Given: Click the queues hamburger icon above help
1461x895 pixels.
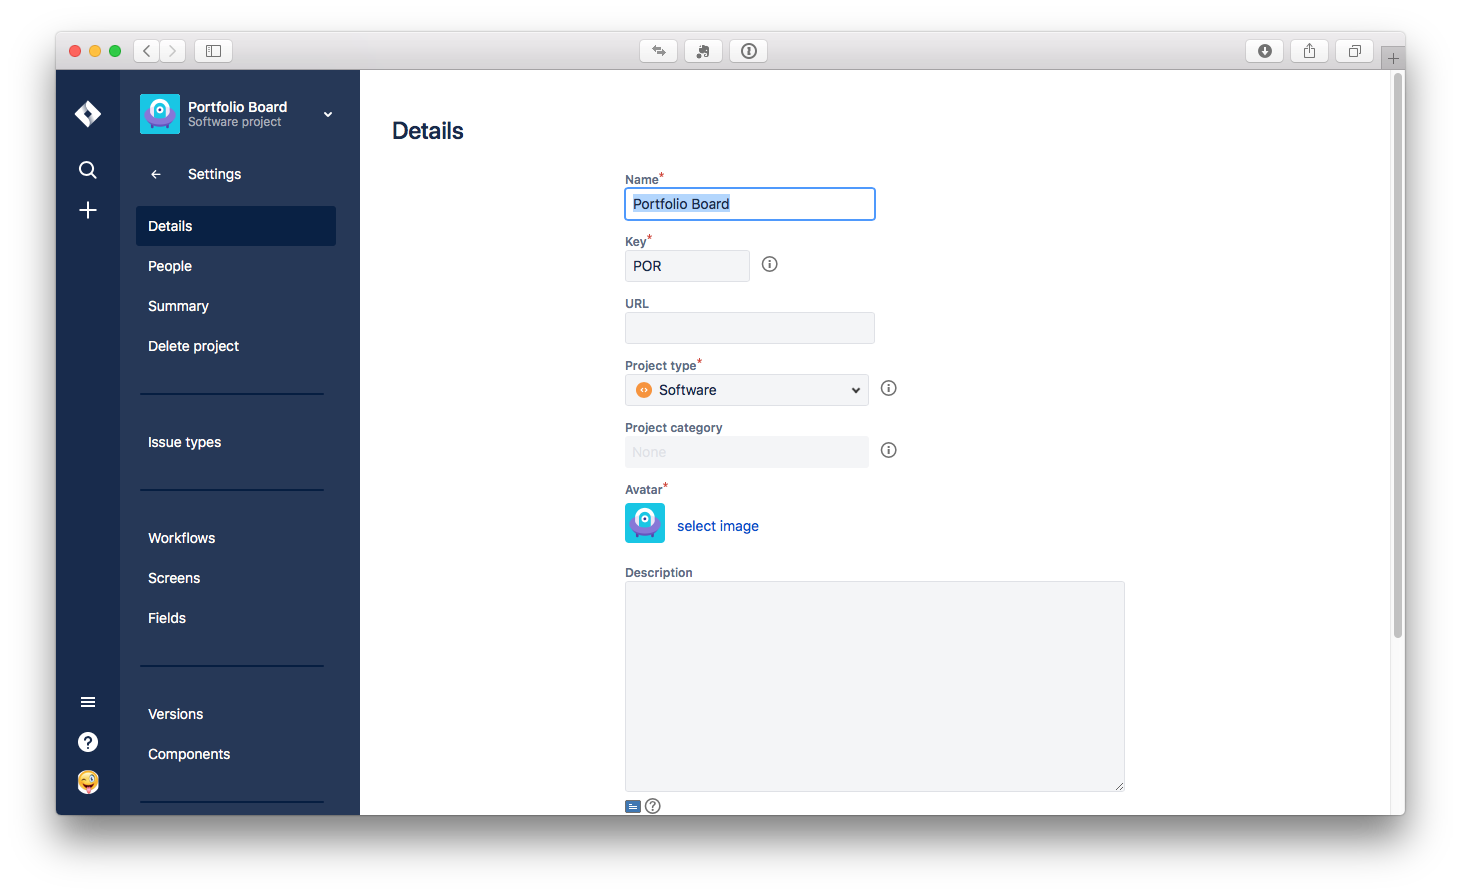Looking at the screenshot, I should tap(88, 701).
